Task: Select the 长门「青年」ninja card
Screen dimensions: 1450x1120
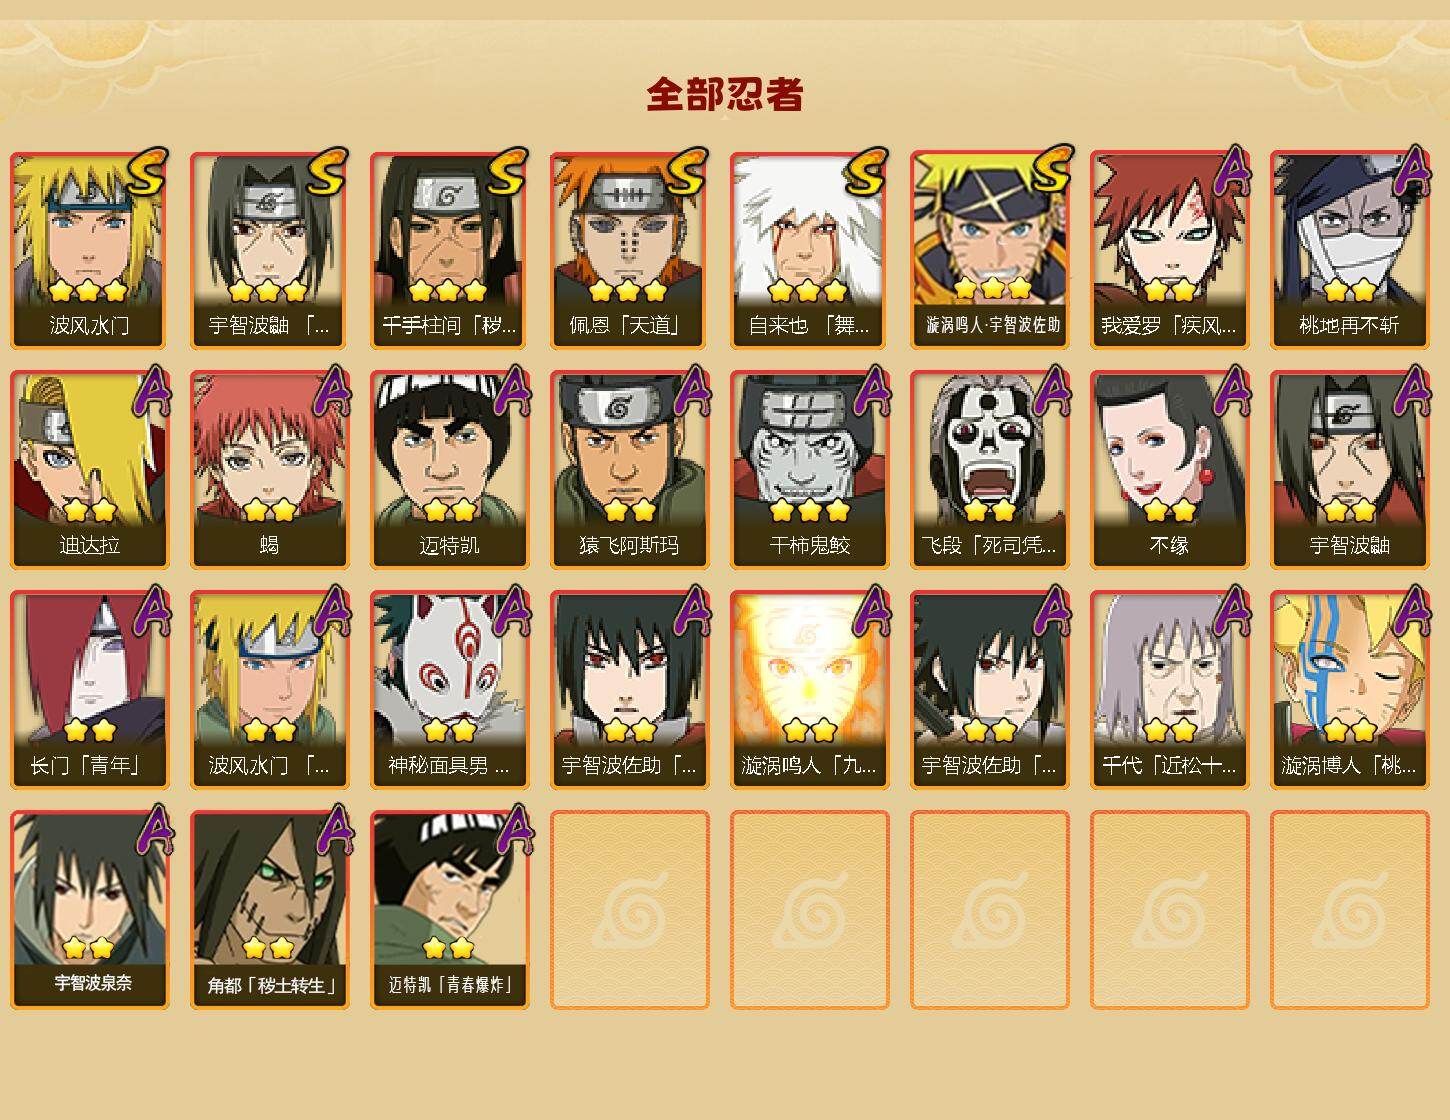Action: [90, 690]
